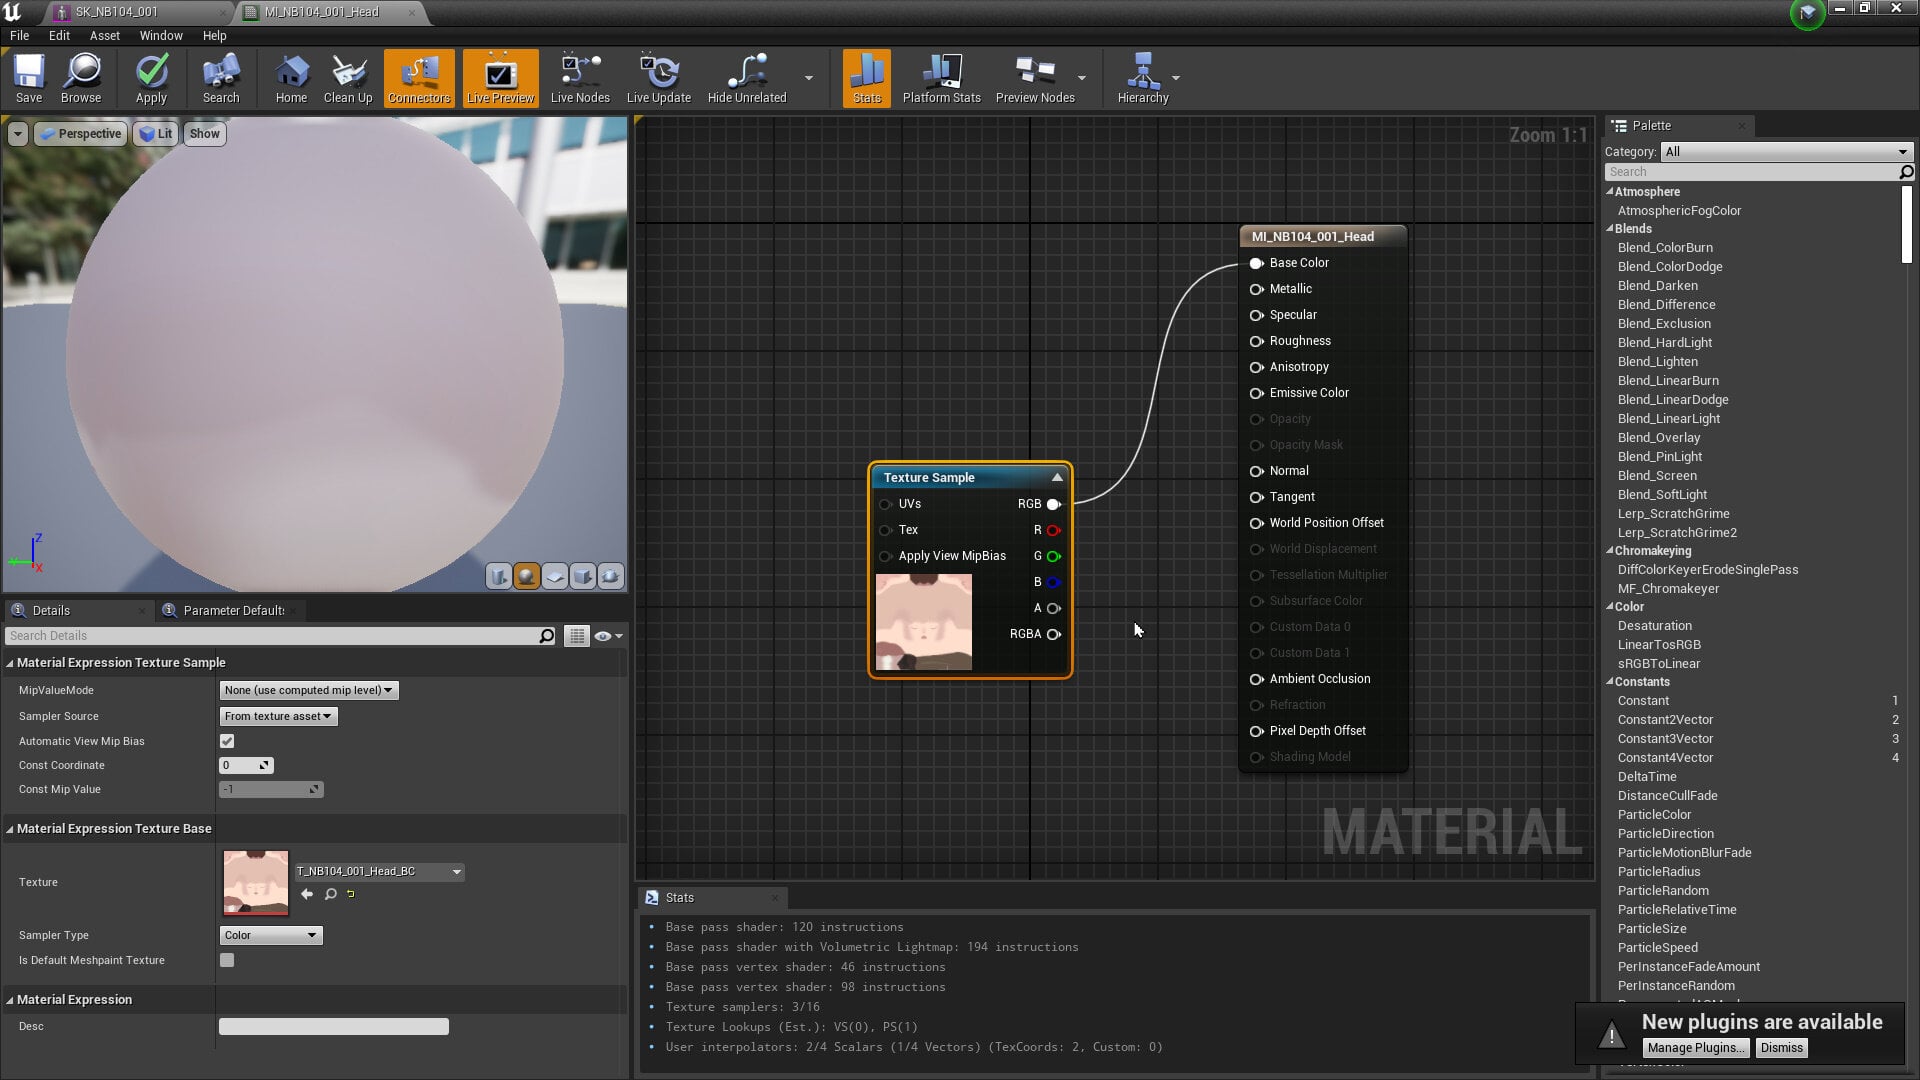1920x1080 pixels.
Task: Open the Home toolbar icon
Action: point(291,78)
